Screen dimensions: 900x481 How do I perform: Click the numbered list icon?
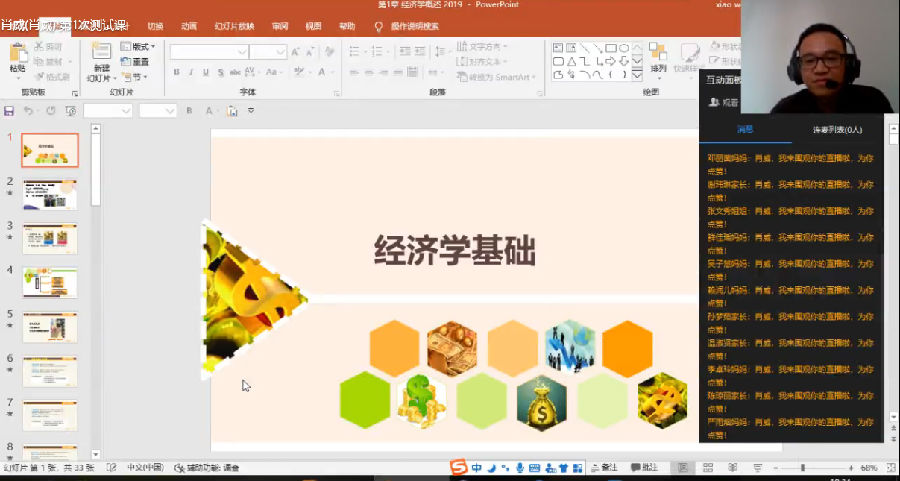pyautogui.click(x=377, y=52)
